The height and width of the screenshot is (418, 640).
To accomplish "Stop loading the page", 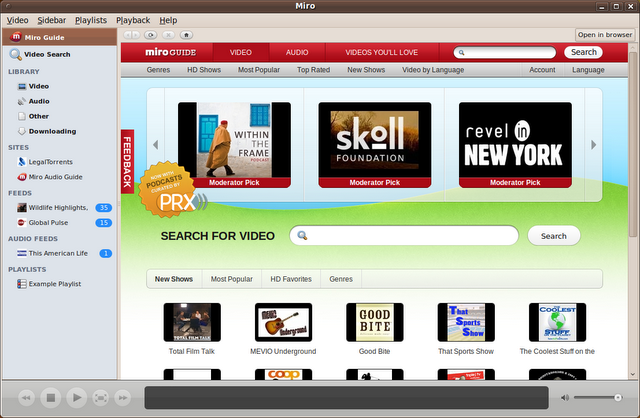I will (x=169, y=35).
